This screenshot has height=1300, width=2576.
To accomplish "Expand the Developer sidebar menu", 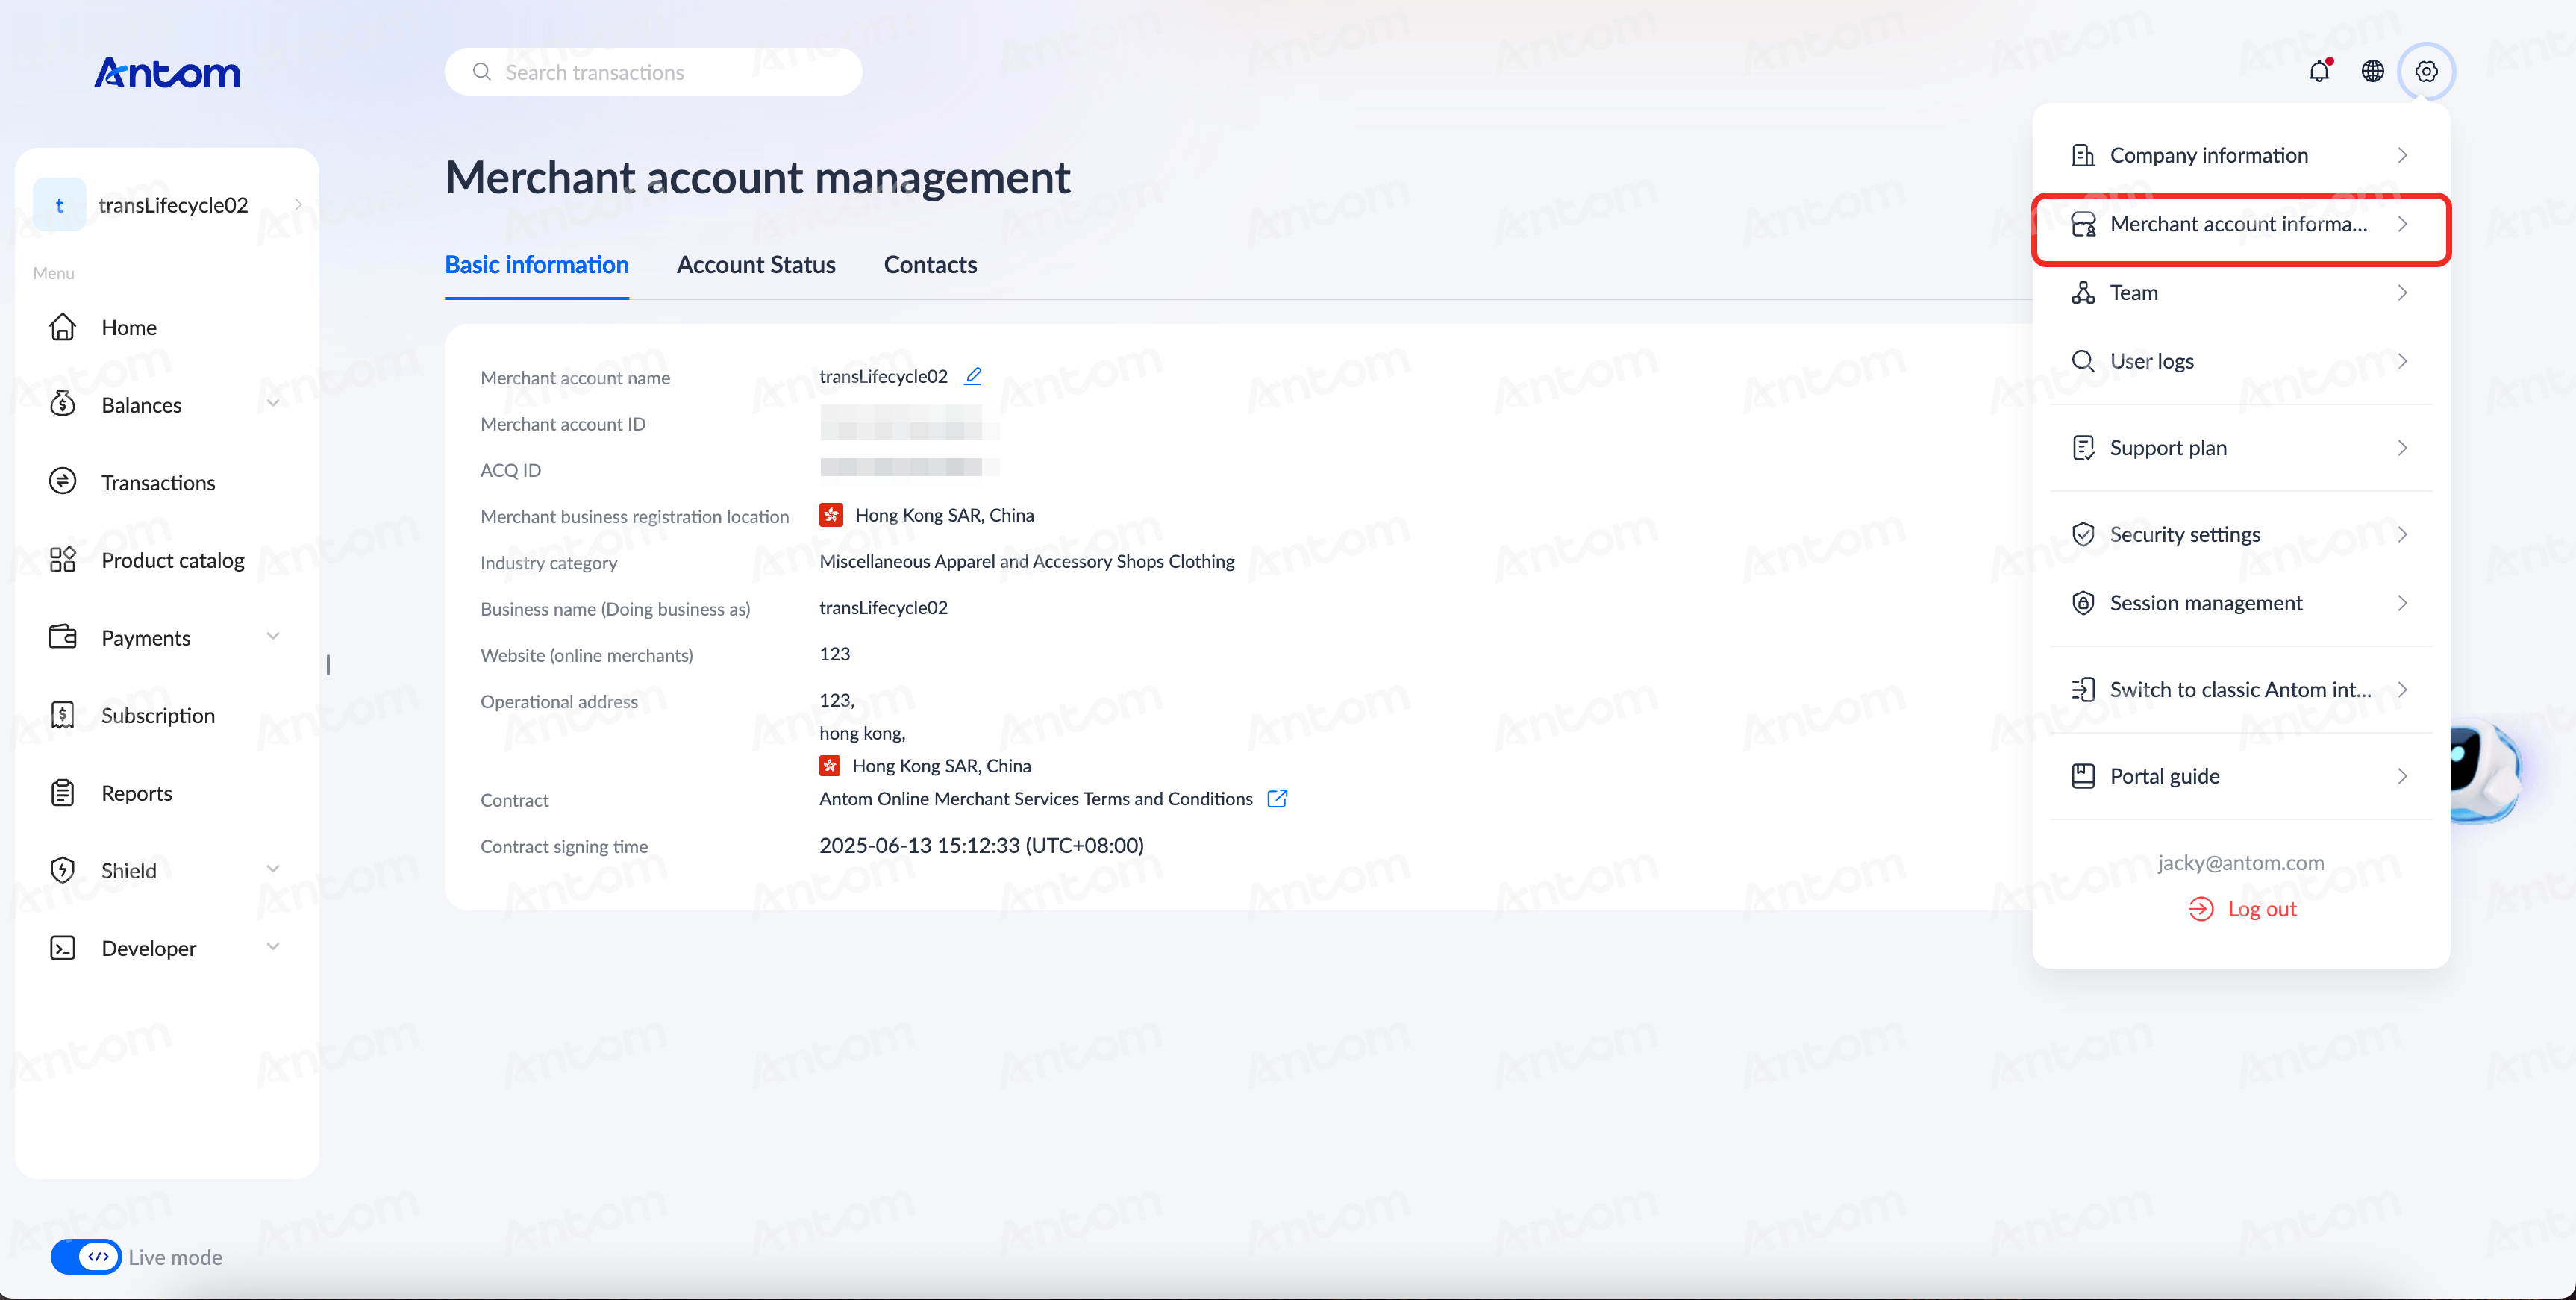I will point(273,947).
